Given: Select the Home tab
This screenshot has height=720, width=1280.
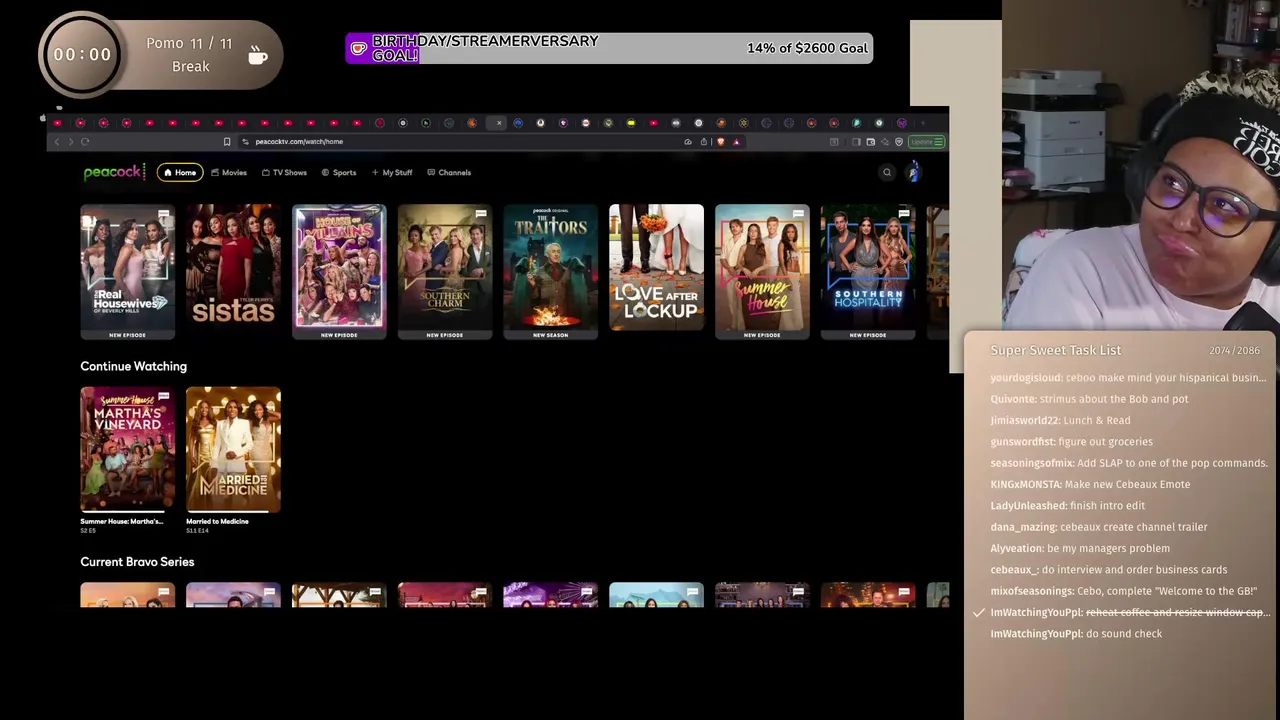Looking at the screenshot, I should pyautogui.click(x=180, y=173).
